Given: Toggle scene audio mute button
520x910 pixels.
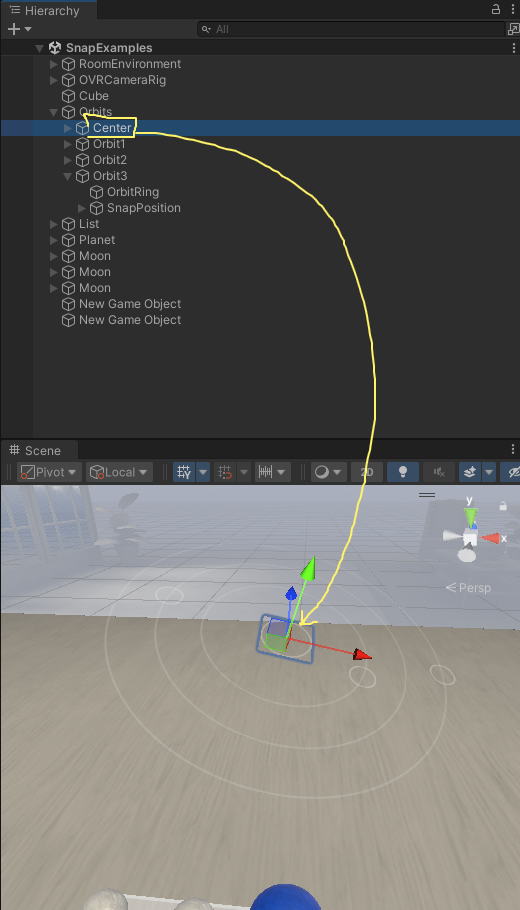Looking at the screenshot, I should click(x=439, y=472).
